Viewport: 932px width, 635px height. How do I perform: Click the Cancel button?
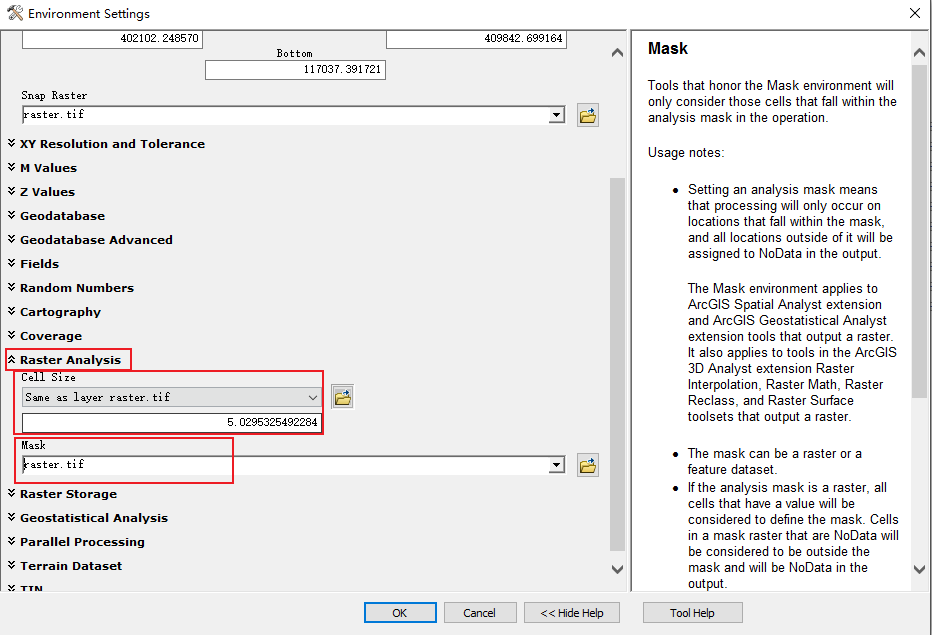click(x=480, y=613)
